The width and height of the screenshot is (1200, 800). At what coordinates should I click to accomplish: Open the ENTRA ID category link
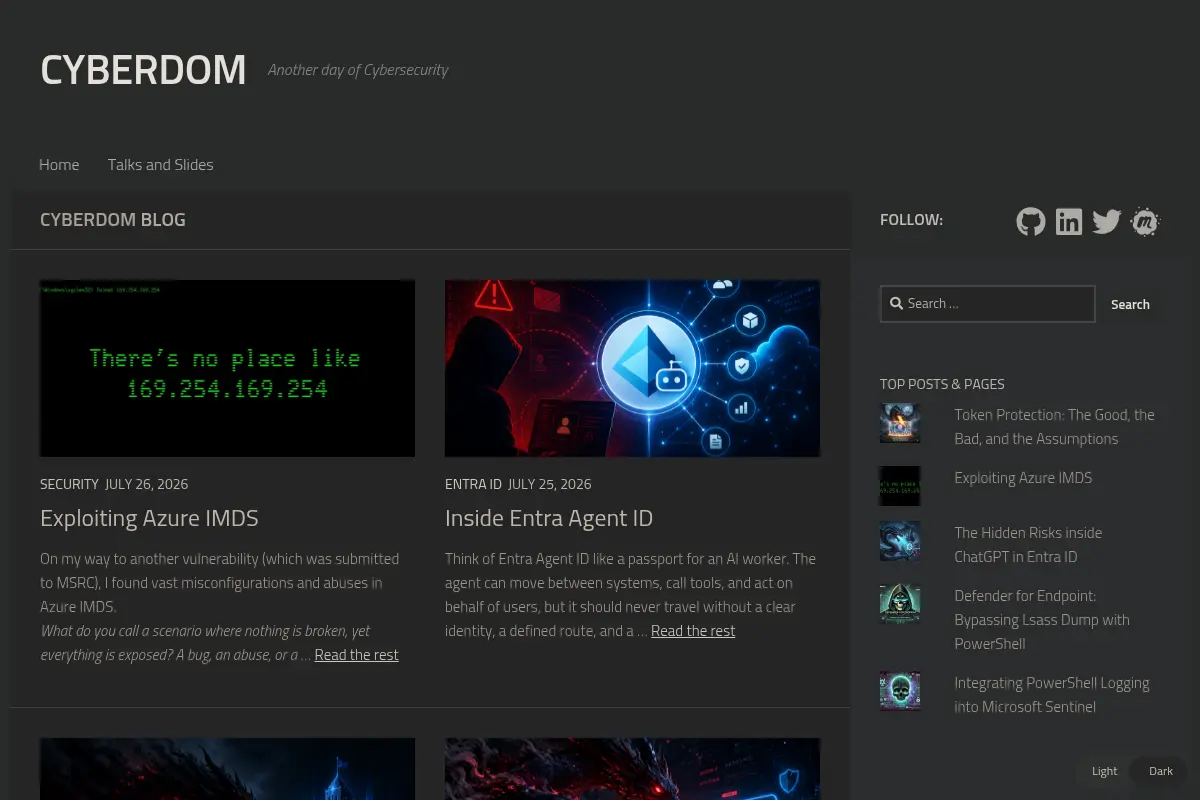tap(473, 484)
